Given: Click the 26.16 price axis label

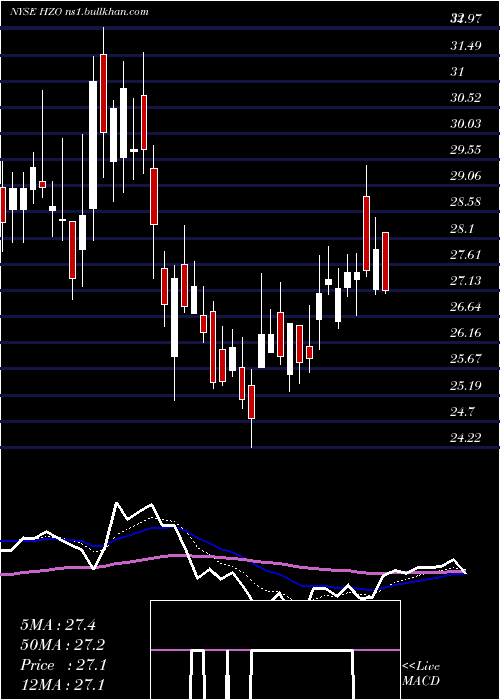Looking at the screenshot, I should [466, 333].
